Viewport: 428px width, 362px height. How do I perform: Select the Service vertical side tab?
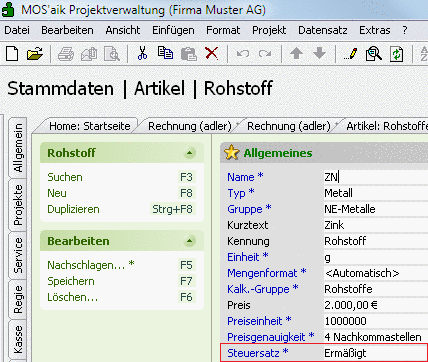[x=18, y=256]
